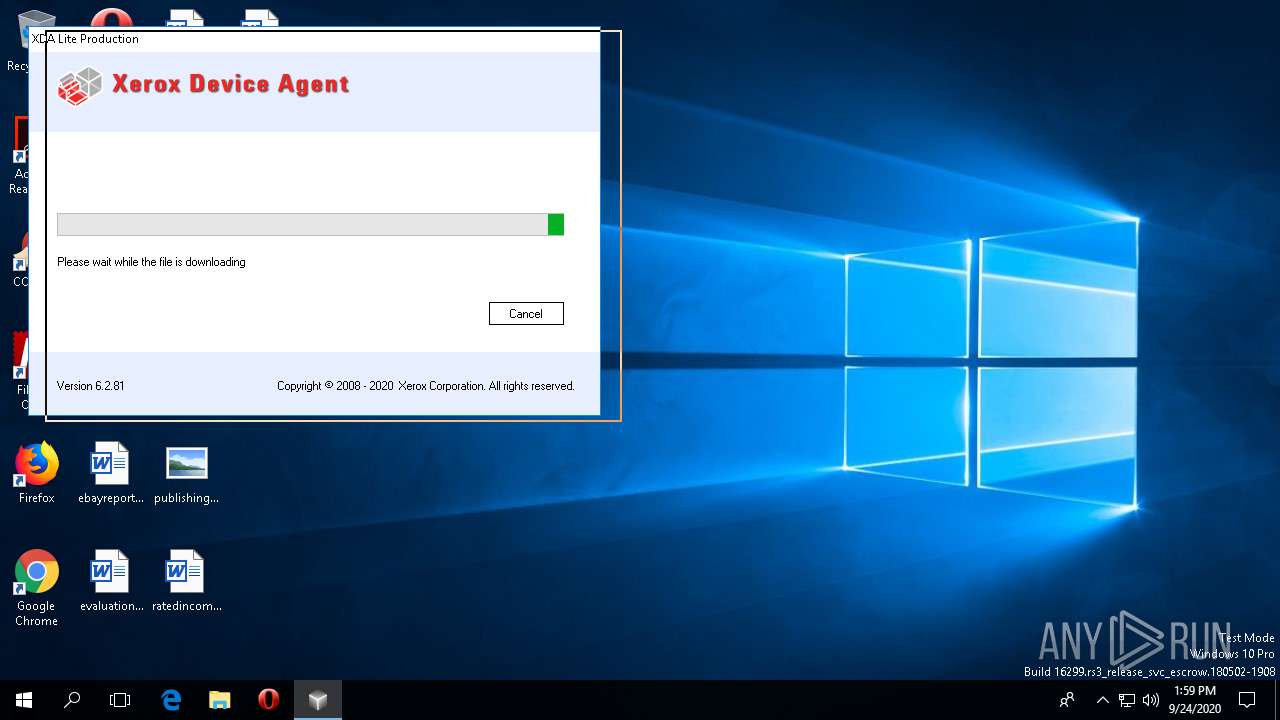The height and width of the screenshot is (720, 1280).
Task: Show hidden system tray icons
Action: 1102,700
